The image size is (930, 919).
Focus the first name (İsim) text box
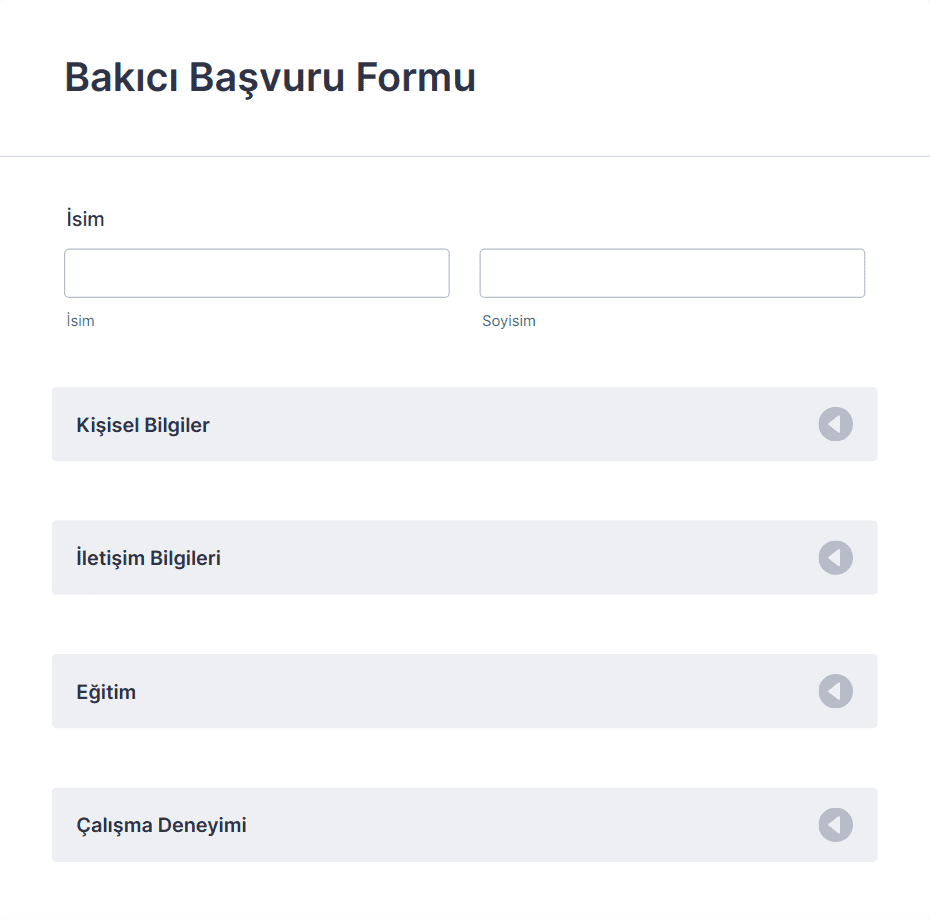pyautogui.click(x=257, y=273)
